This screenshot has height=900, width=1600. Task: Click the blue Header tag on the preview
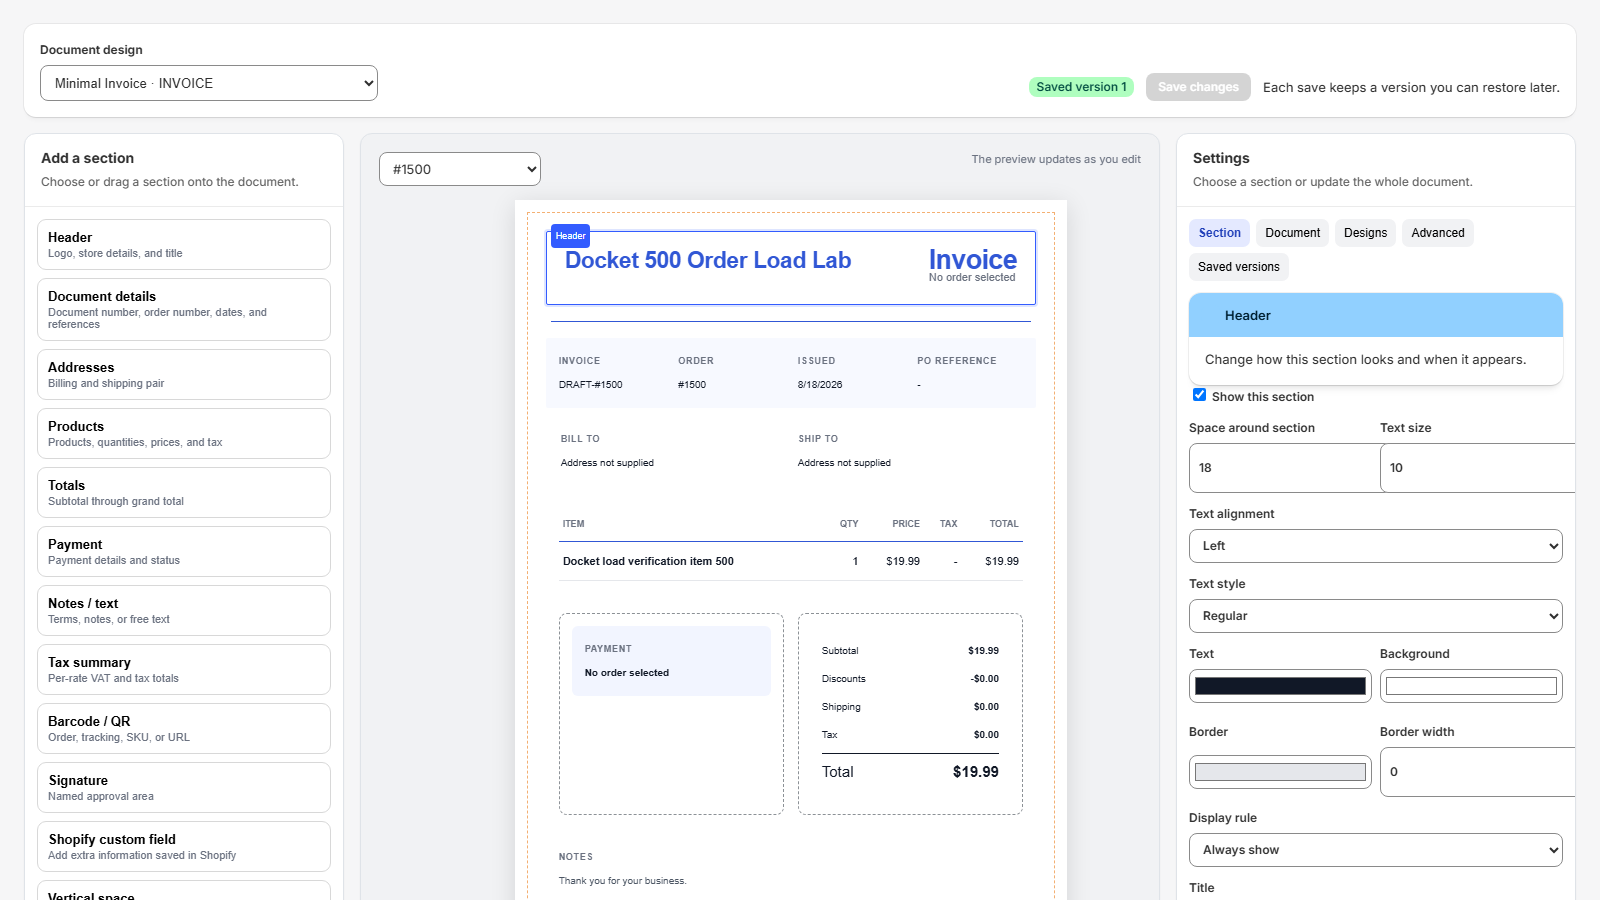tap(570, 236)
